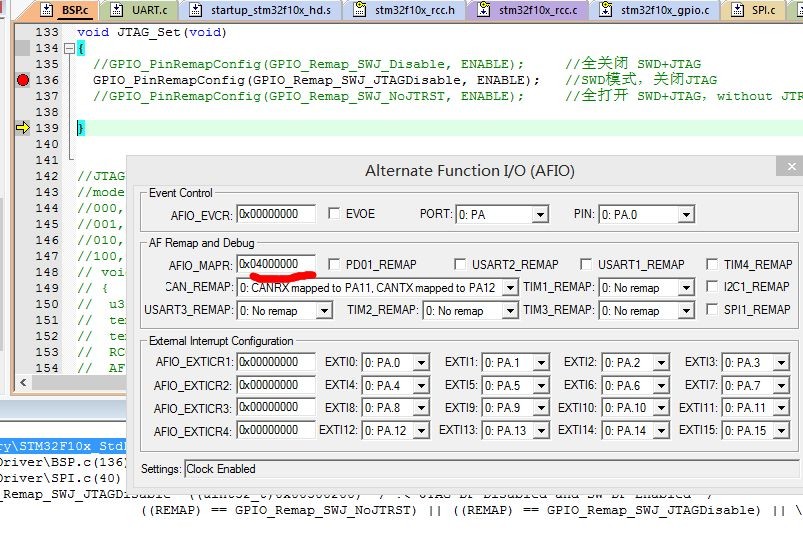The image size is (803, 535).
Task: Open the PIN dropdown showing 0: PA.0
Action: (x=646, y=215)
